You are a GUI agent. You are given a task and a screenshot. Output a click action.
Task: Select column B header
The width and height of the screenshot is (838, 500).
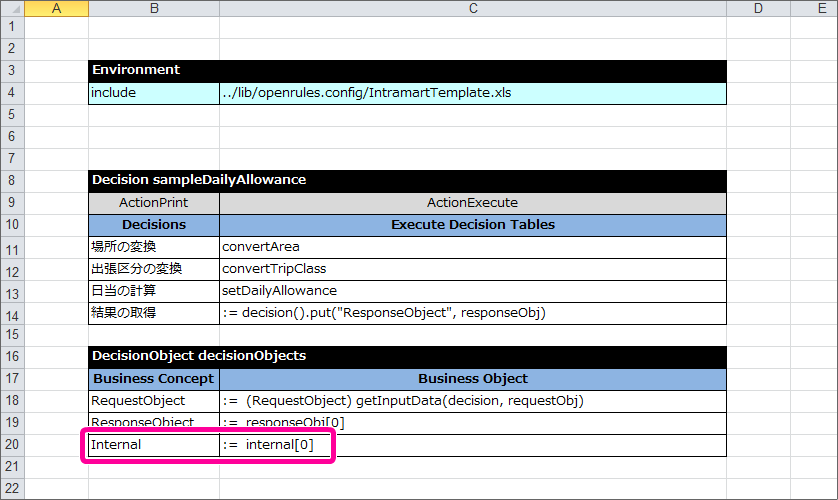click(x=154, y=8)
